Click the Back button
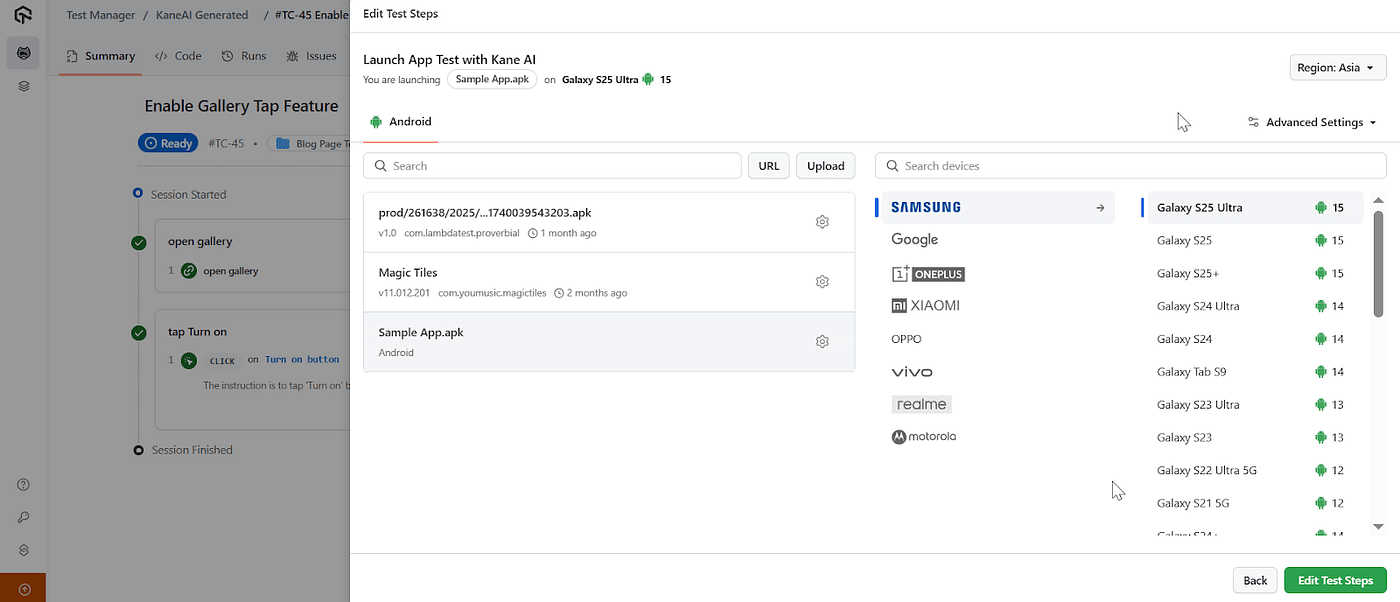 1255,580
